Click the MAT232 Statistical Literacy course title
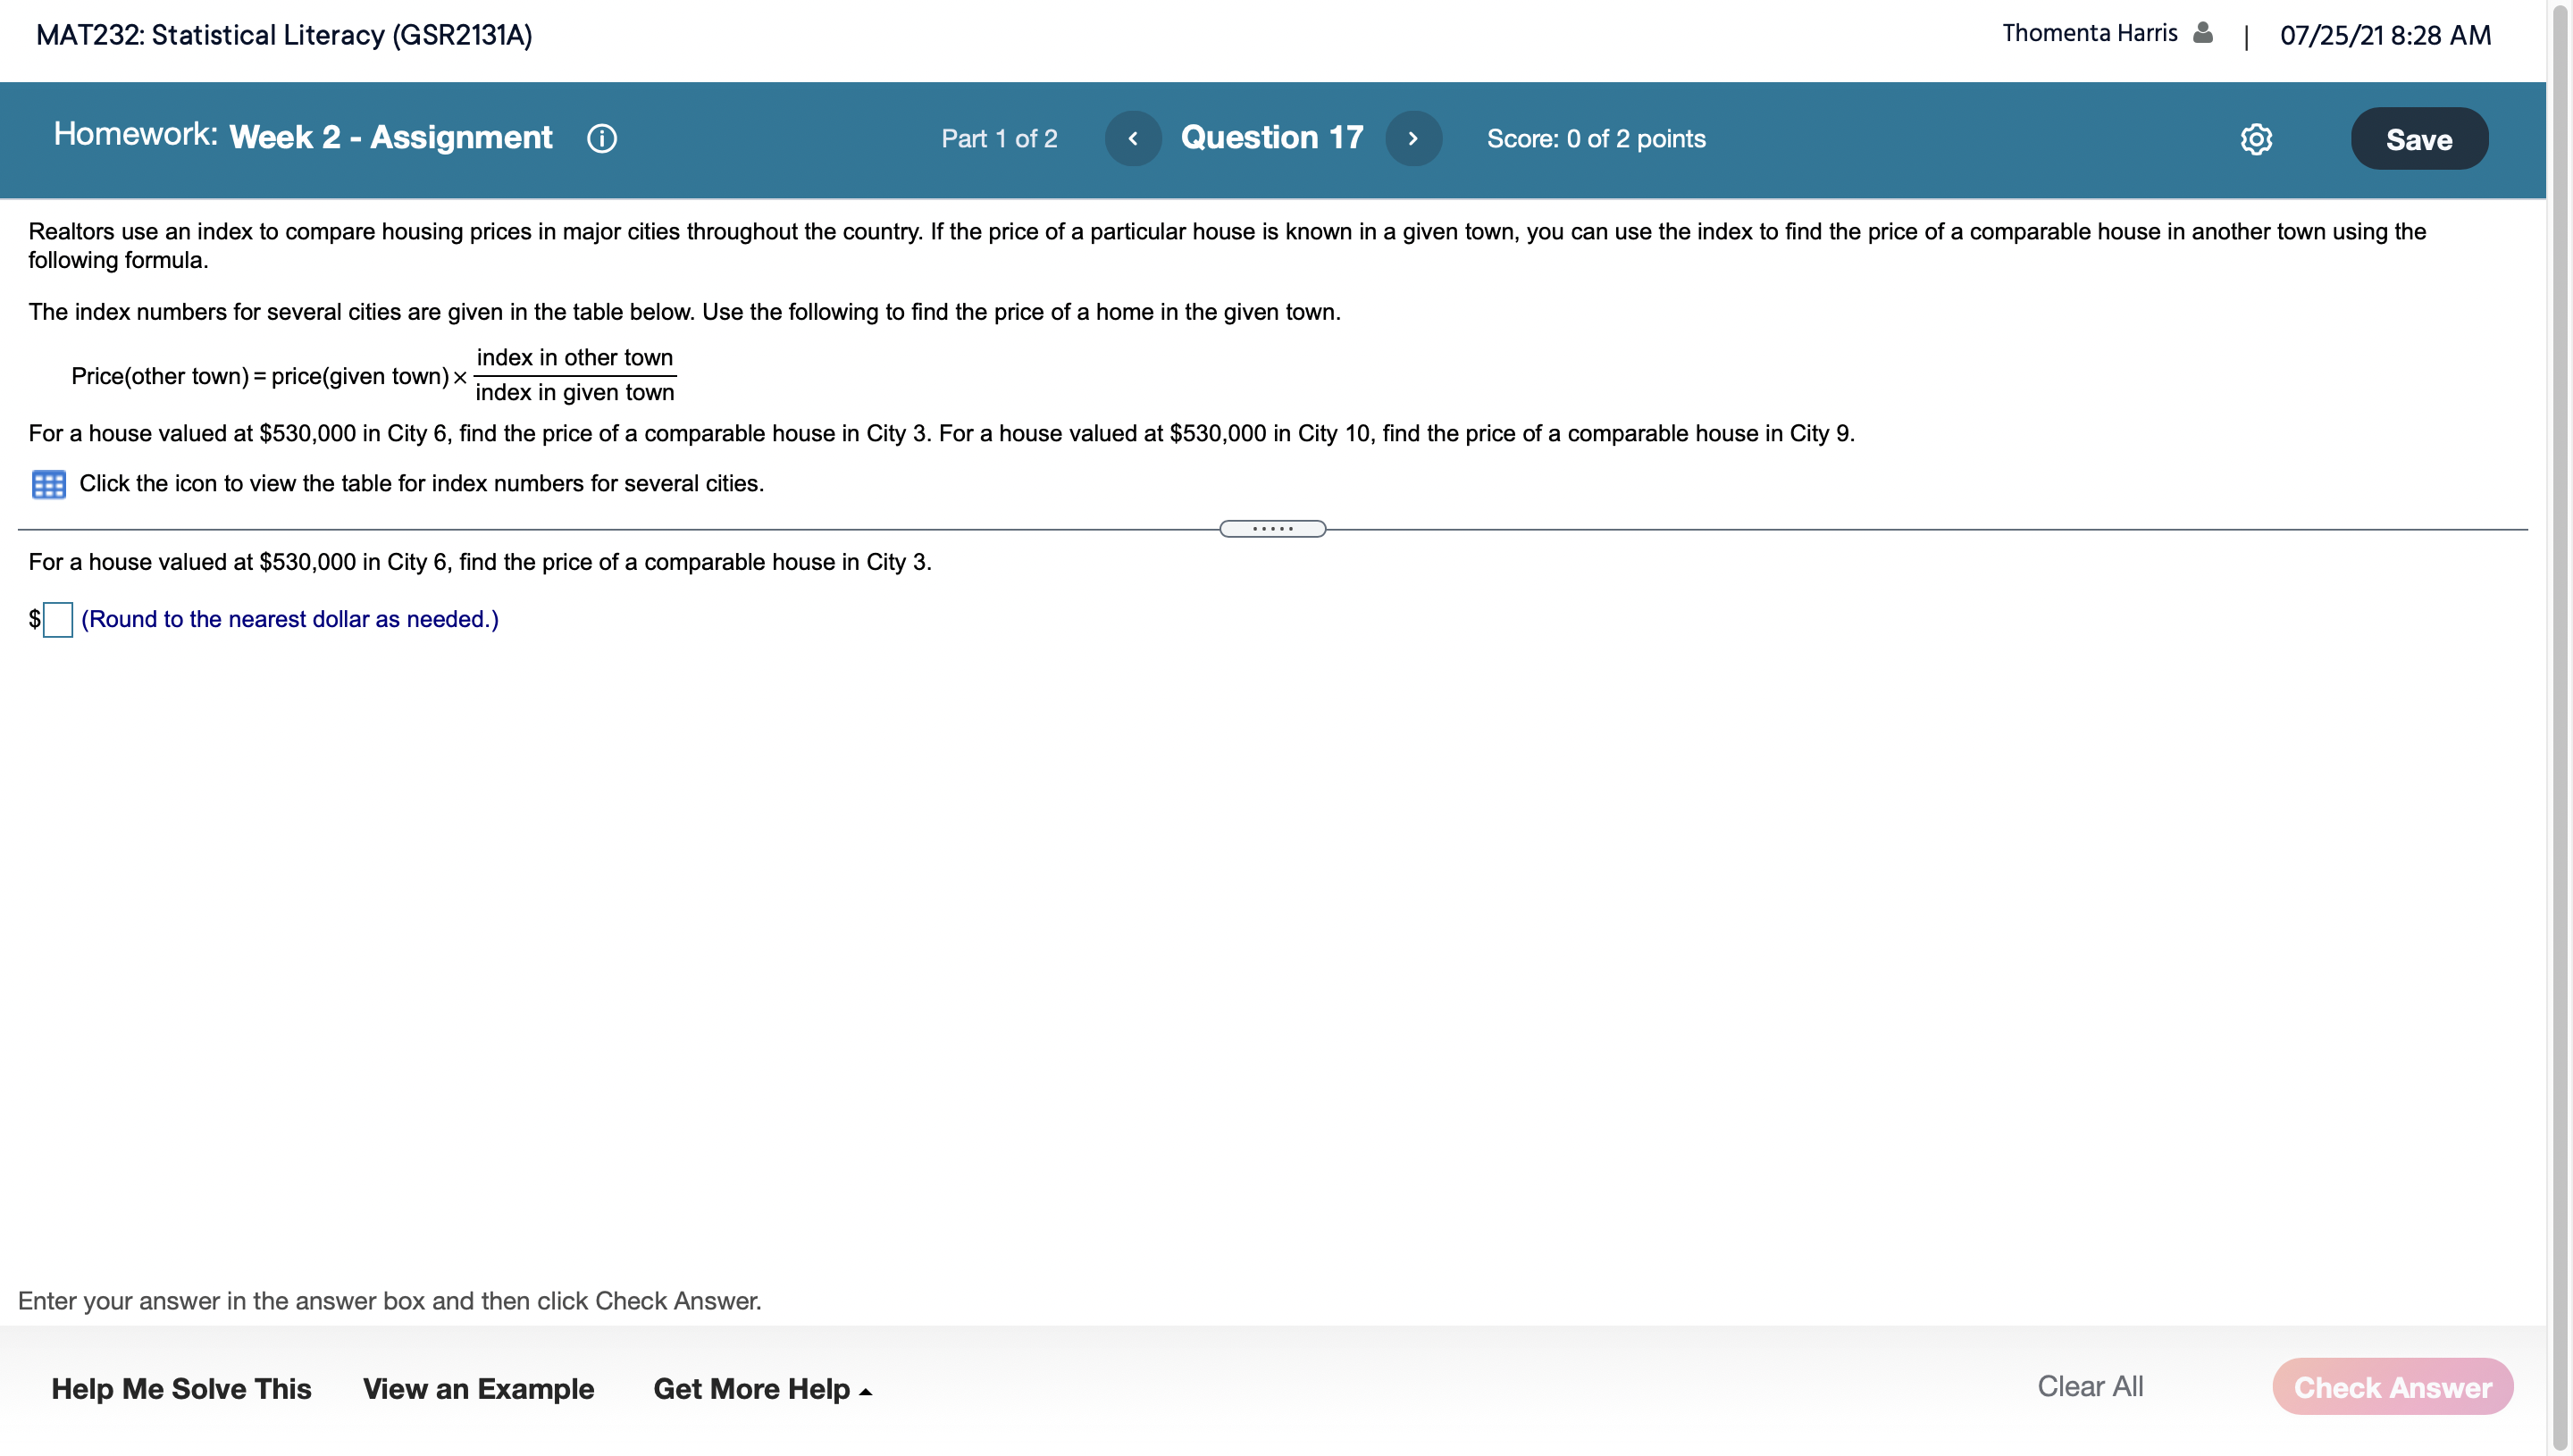Image resolution: width=2573 pixels, height=1456 pixels. (284, 35)
